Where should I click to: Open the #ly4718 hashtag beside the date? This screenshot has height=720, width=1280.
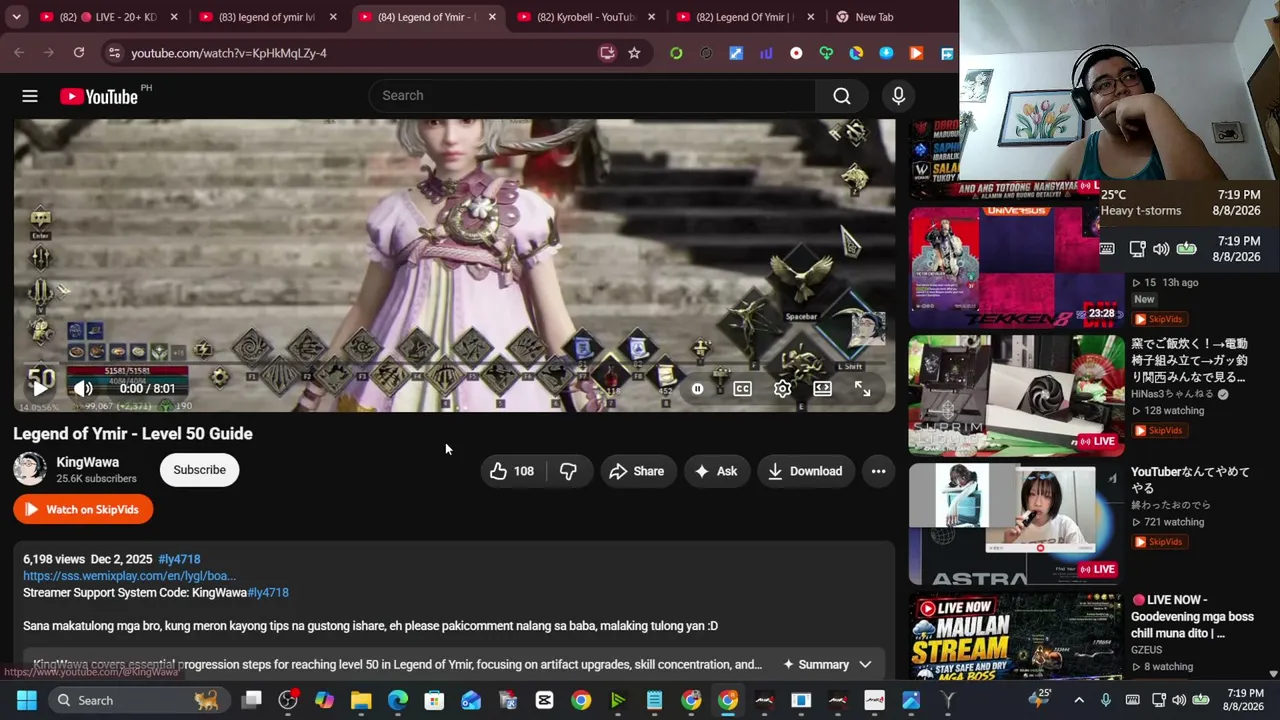(179, 559)
